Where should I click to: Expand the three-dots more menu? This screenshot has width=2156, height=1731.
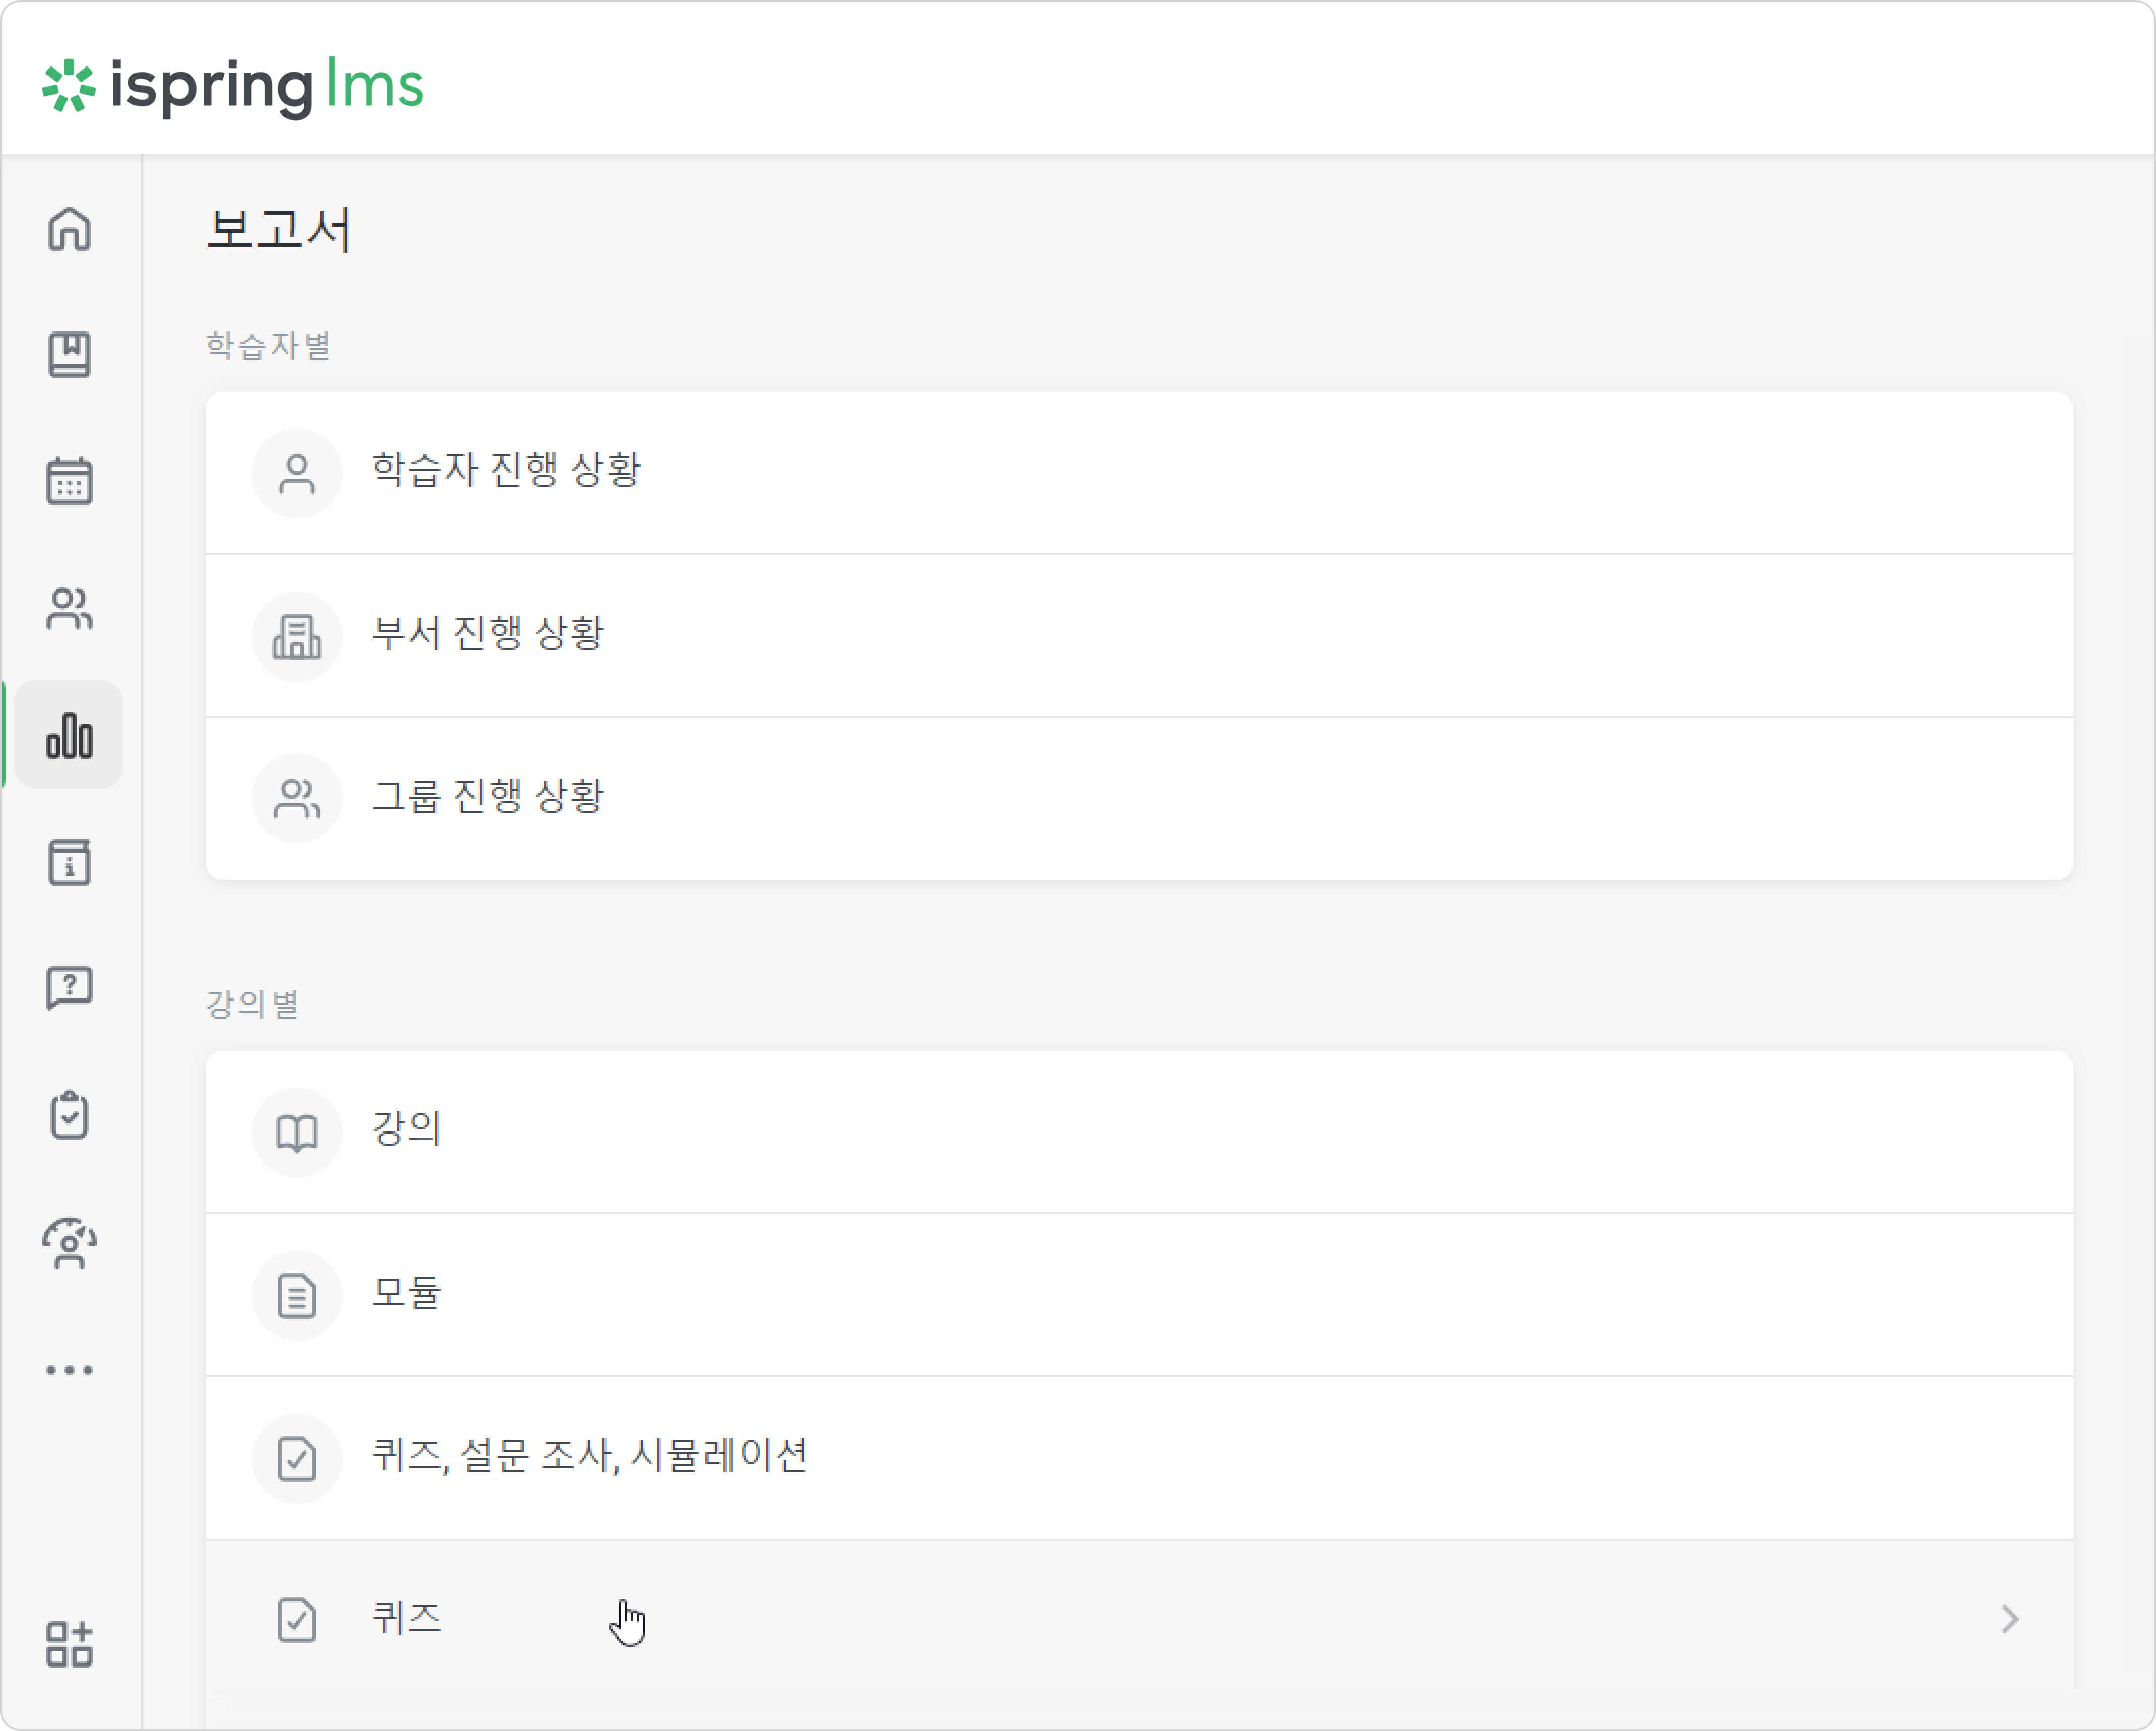pyautogui.click(x=69, y=1370)
